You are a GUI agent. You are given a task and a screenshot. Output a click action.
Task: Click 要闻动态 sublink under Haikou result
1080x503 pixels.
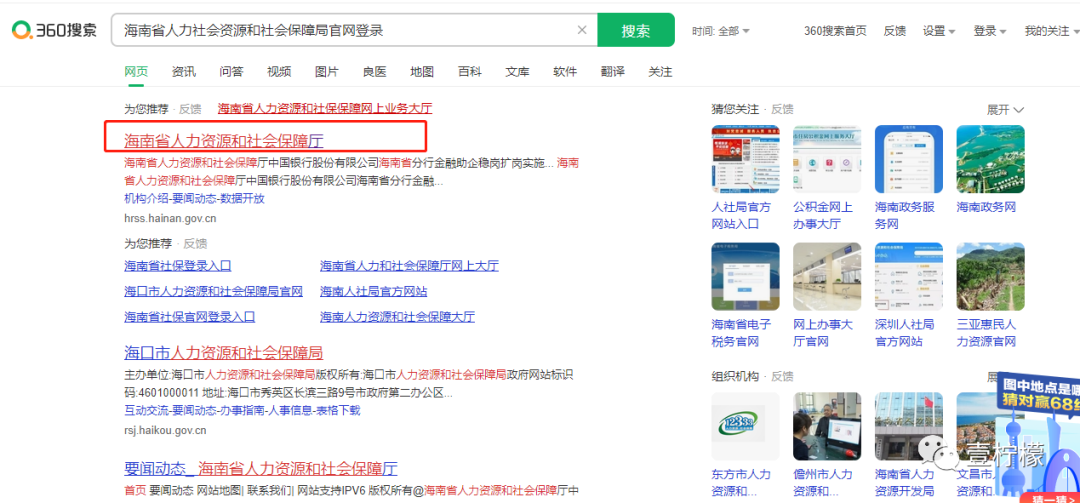coord(194,411)
